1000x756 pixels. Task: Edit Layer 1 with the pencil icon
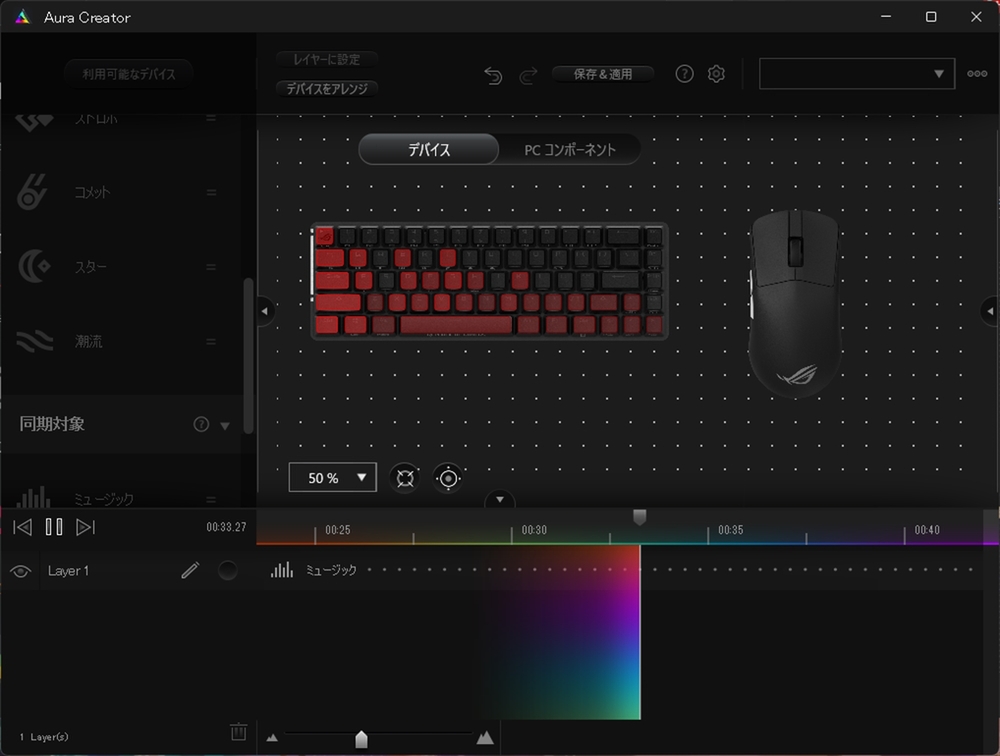[x=190, y=570]
